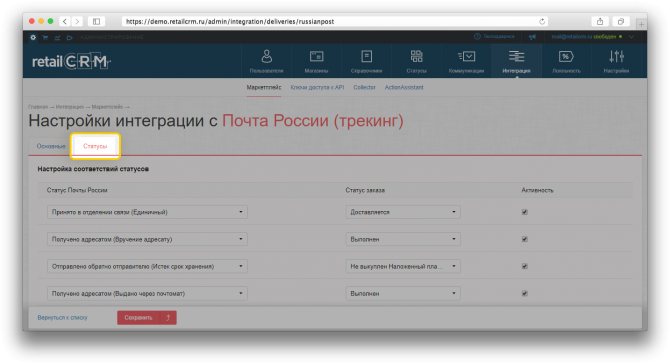
Task: Toggle activity checkbox for Выдано через почтомат row
Action: 524,294
